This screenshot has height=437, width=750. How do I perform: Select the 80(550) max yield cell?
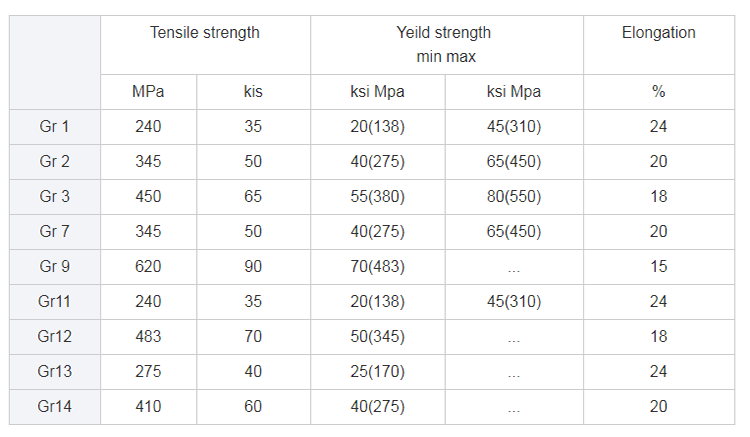tap(513, 197)
